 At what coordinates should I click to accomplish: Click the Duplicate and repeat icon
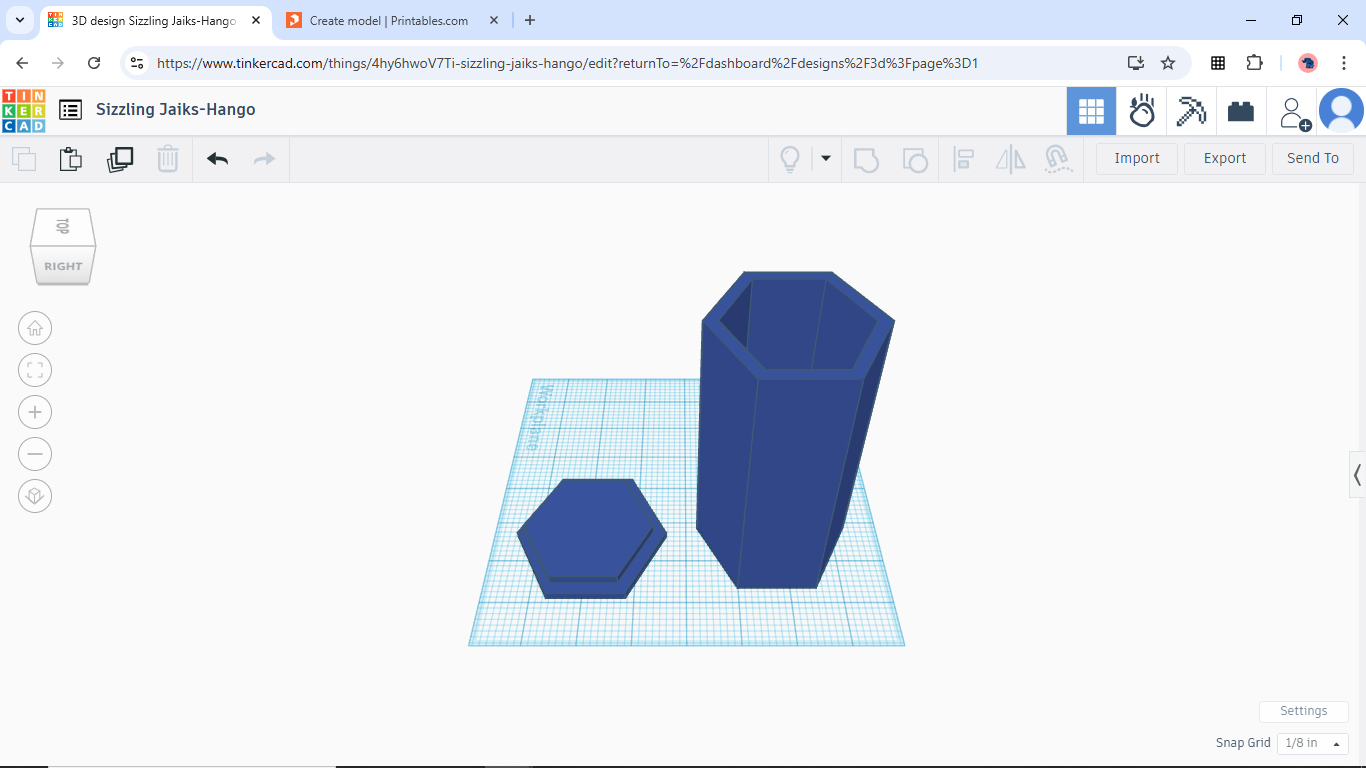[x=120, y=159]
